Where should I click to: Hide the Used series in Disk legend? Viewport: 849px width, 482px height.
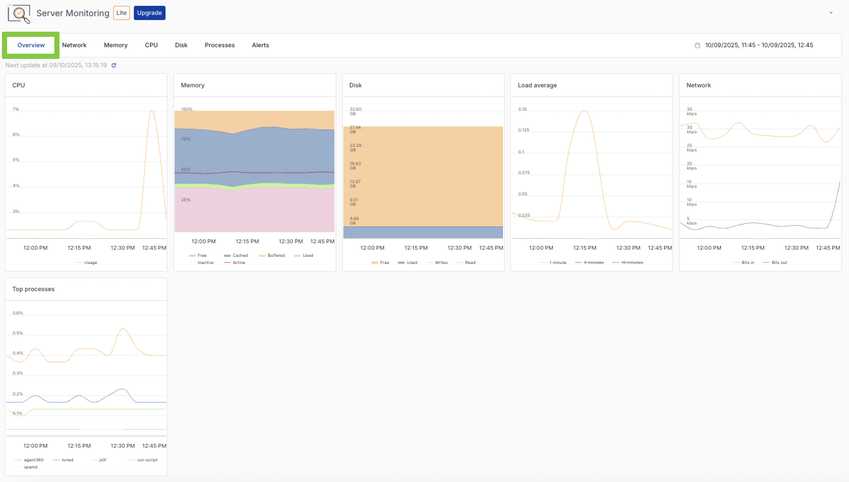(411, 263)
